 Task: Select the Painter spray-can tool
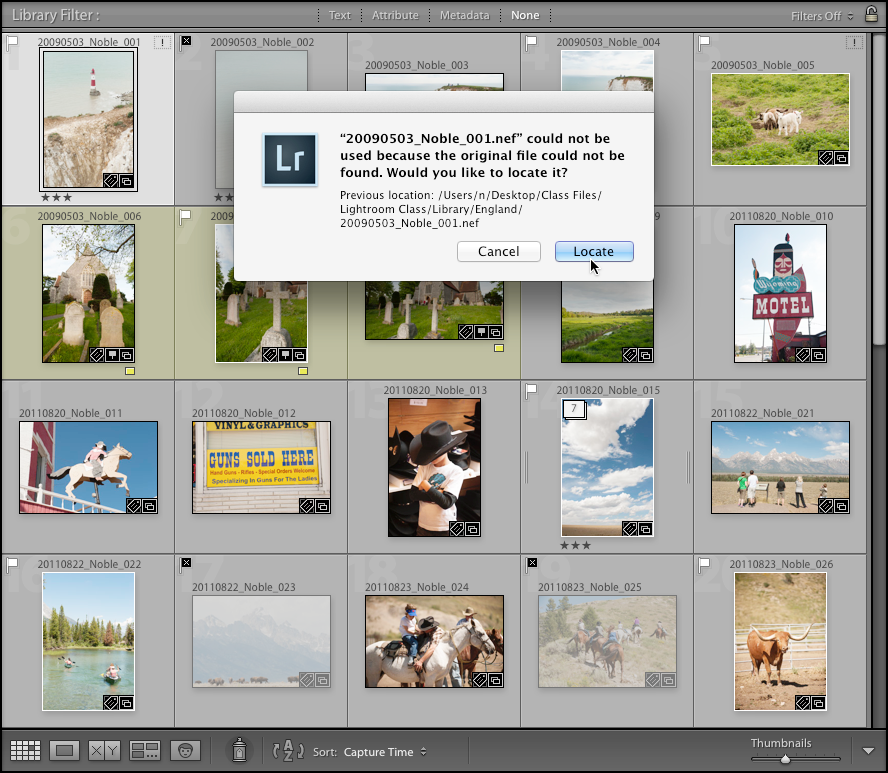pos(239,749)
